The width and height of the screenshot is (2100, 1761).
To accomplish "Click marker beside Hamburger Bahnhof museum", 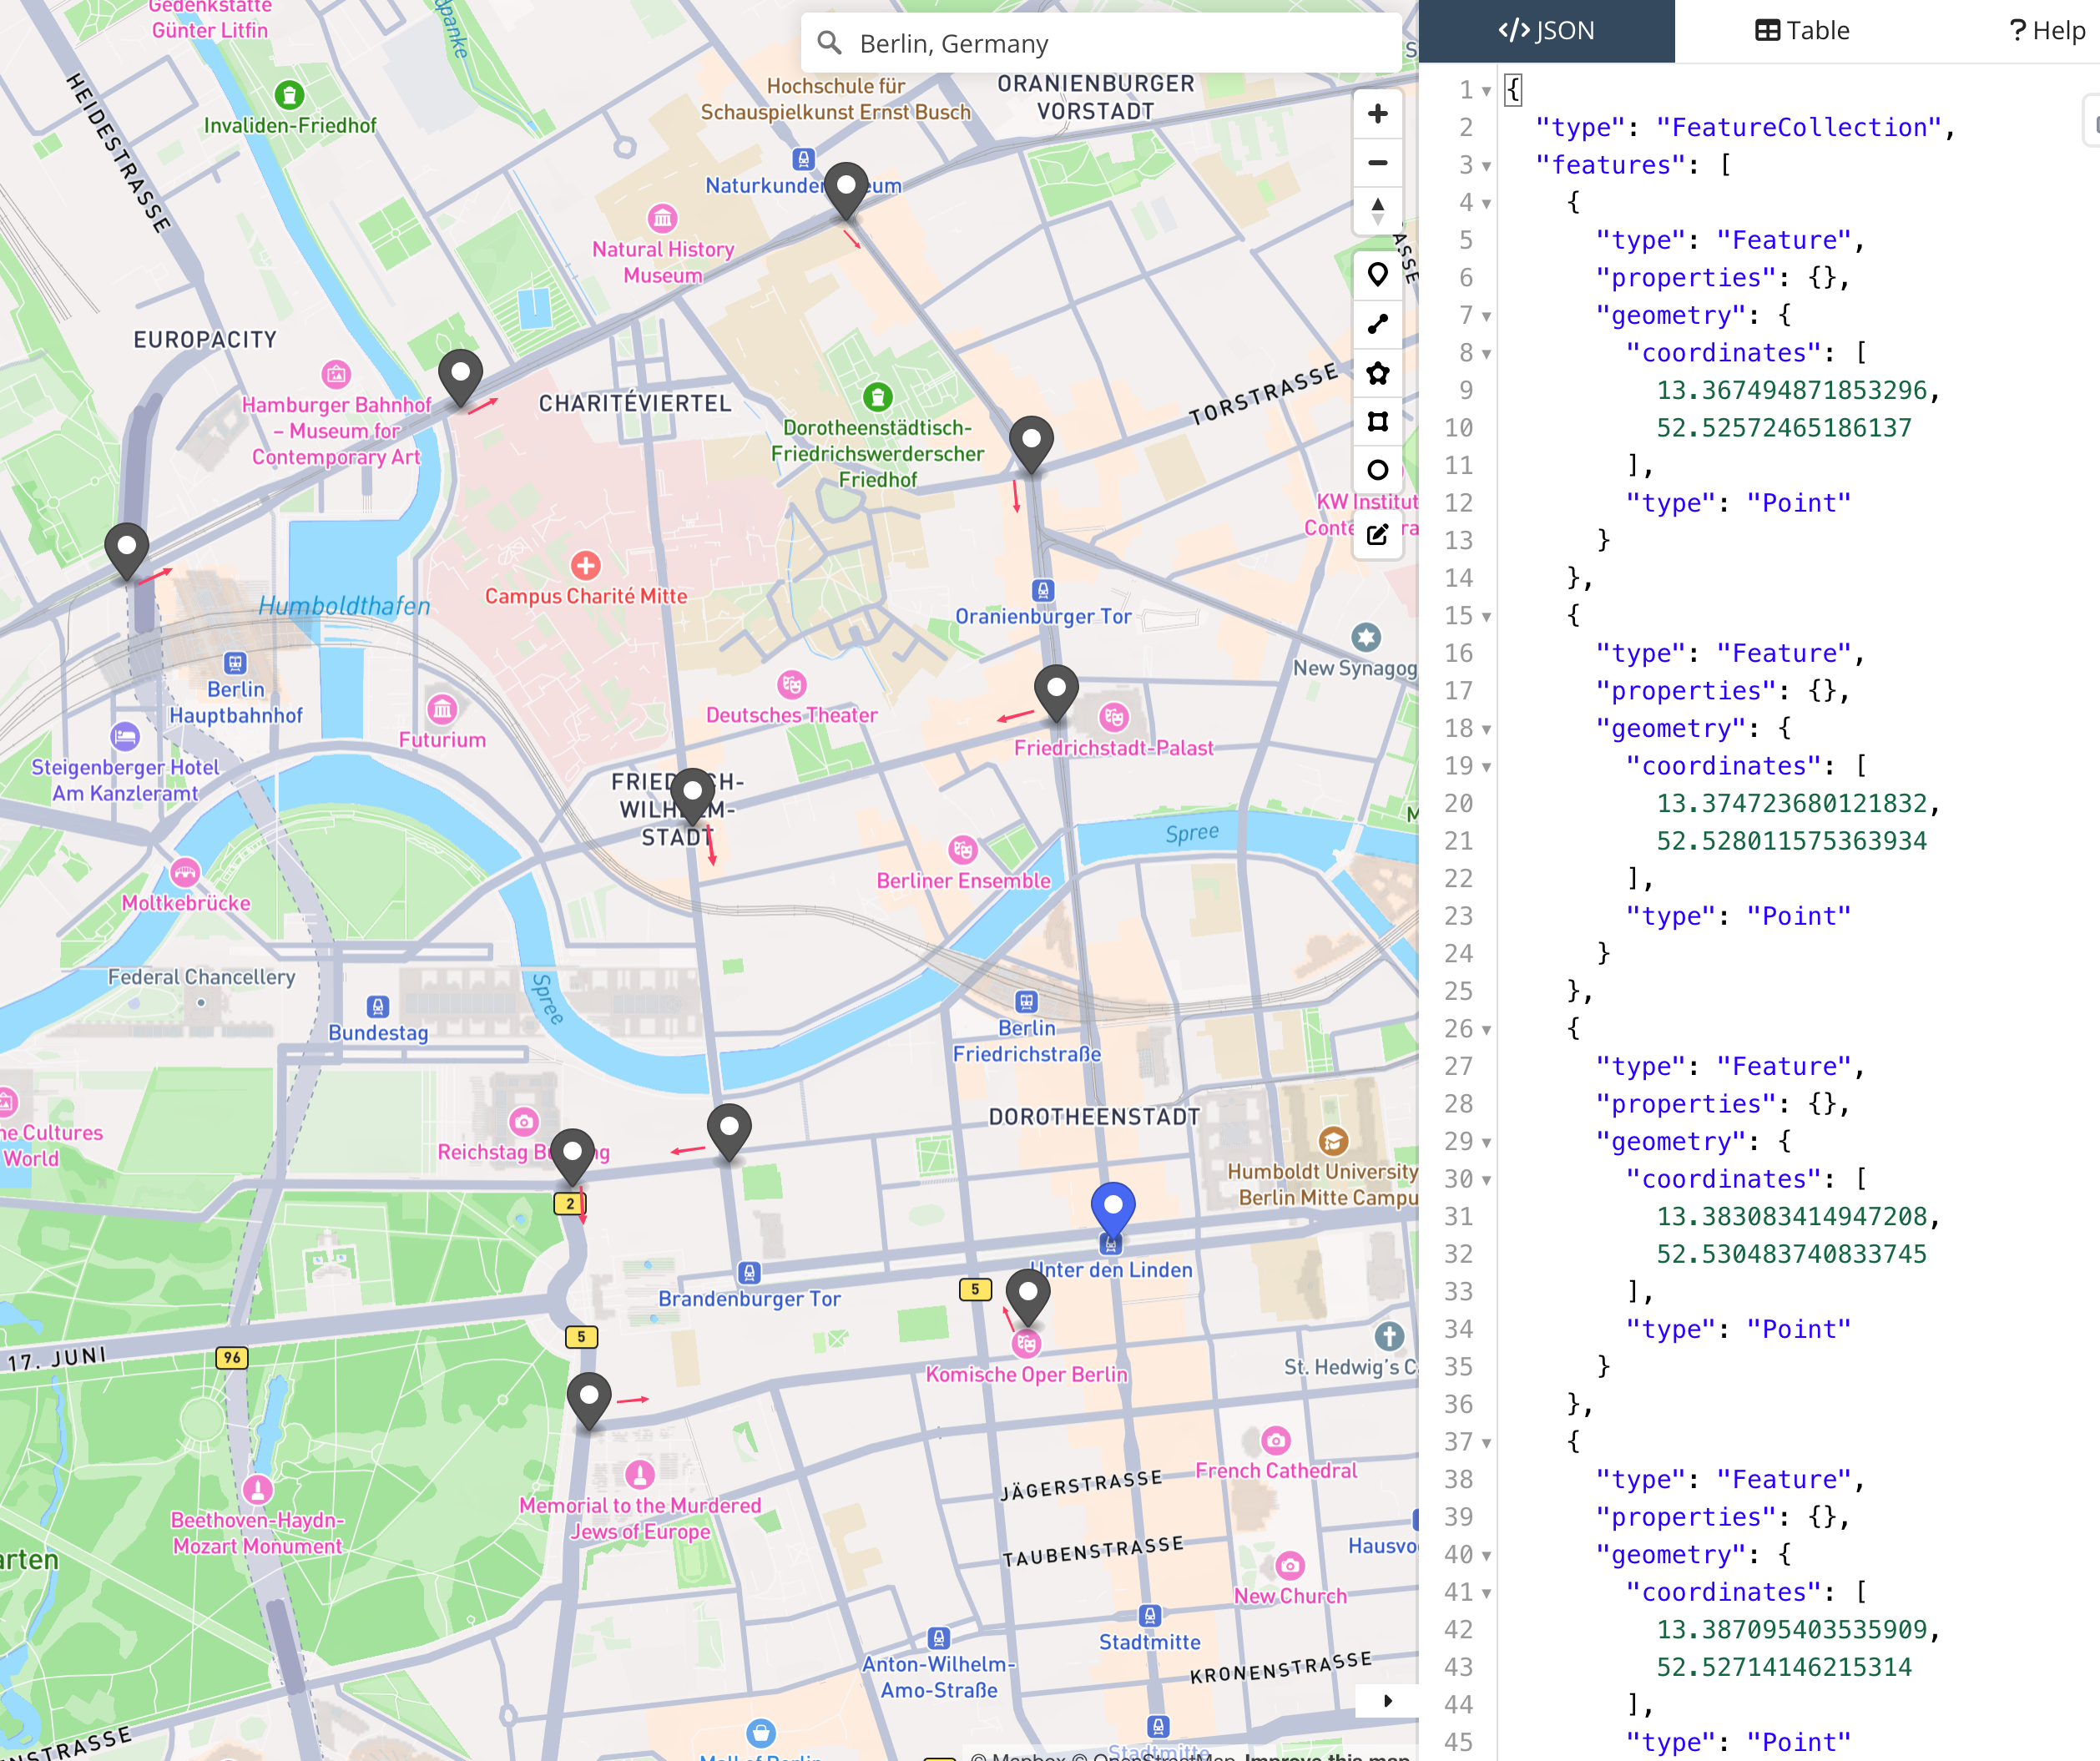I will (460, 378).
